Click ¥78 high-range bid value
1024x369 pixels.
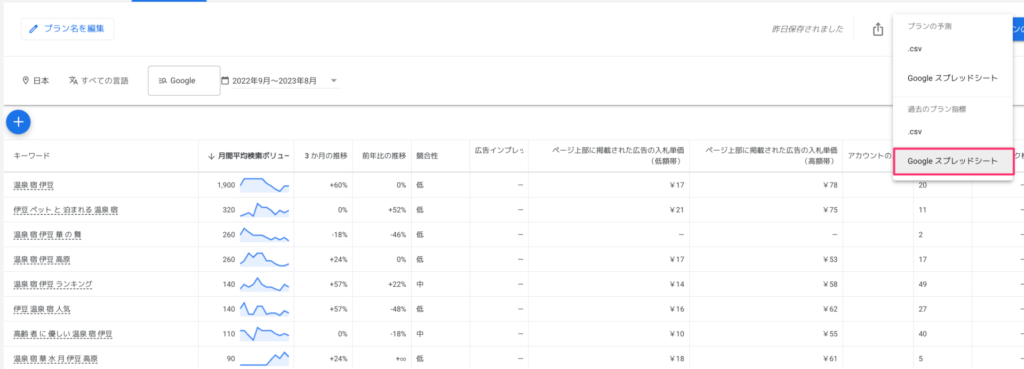[x=830, y=185]
